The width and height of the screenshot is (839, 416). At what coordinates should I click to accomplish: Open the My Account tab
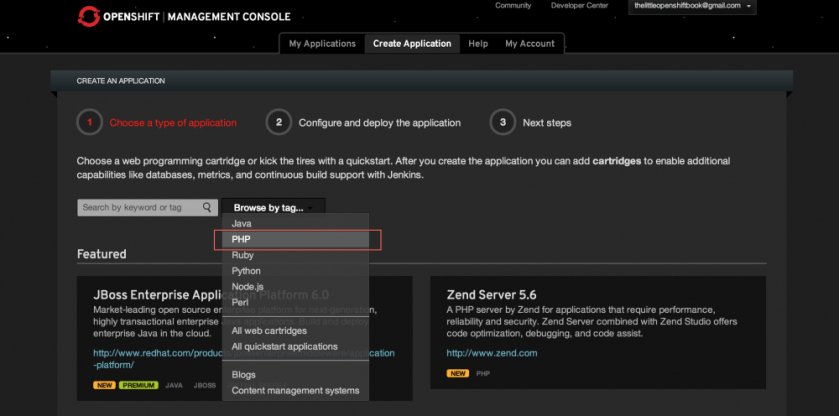[x=529, y=44]
